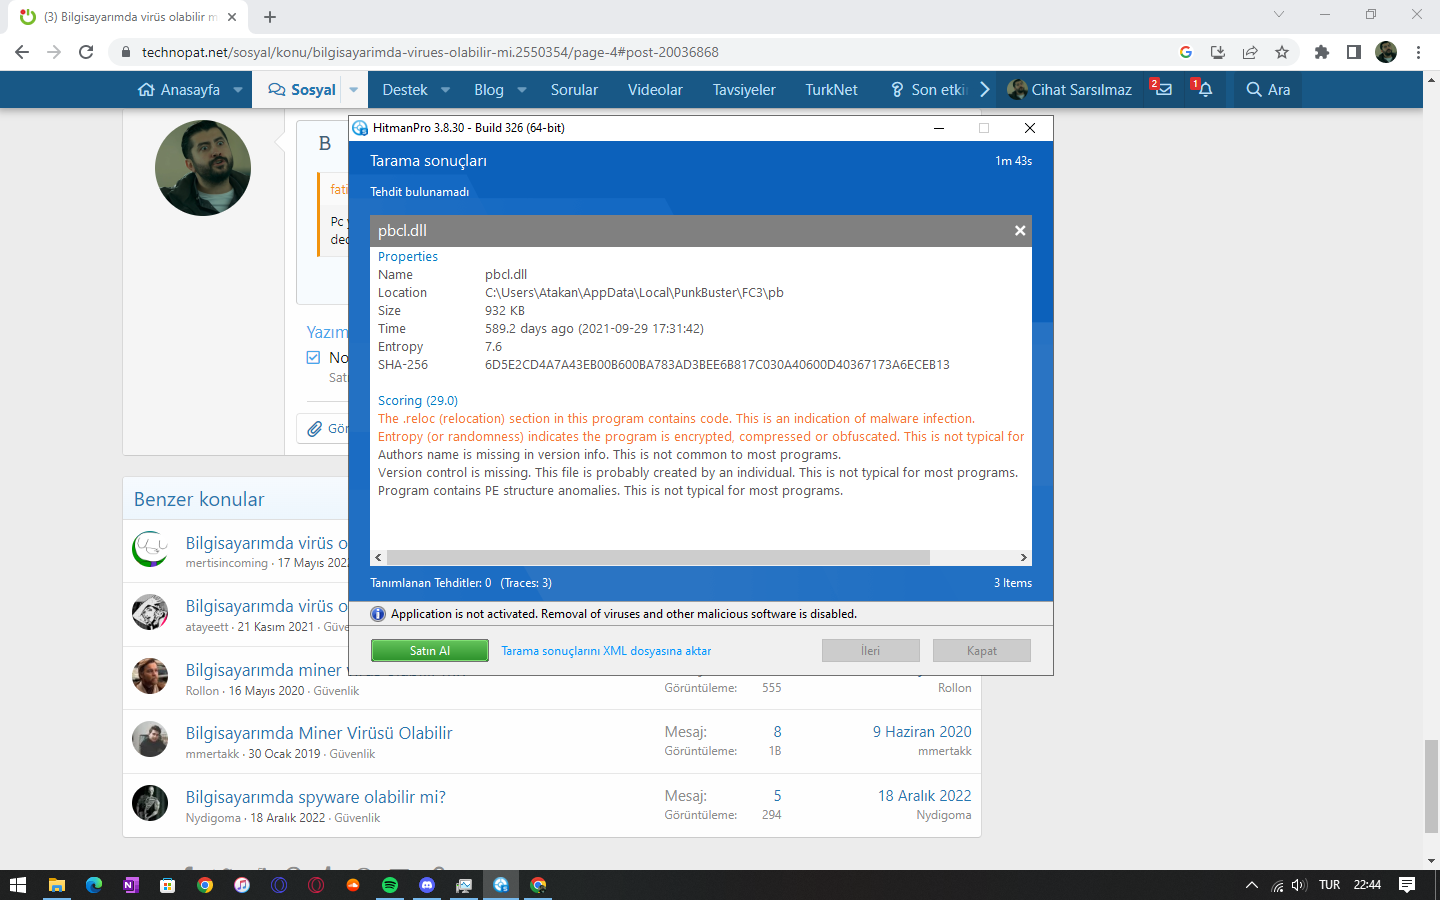Click the green Satın Al button
The image size is (1440, 900).
point(430,651)
